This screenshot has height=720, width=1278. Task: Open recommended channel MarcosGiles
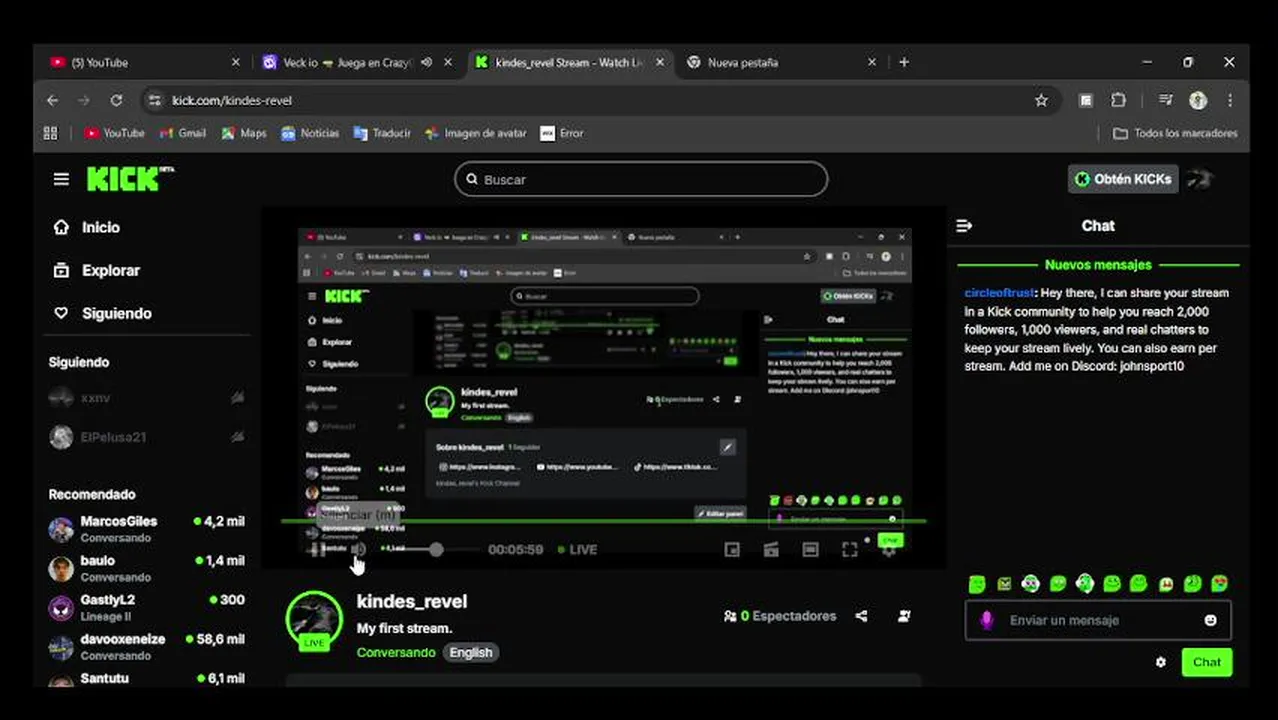147,528
